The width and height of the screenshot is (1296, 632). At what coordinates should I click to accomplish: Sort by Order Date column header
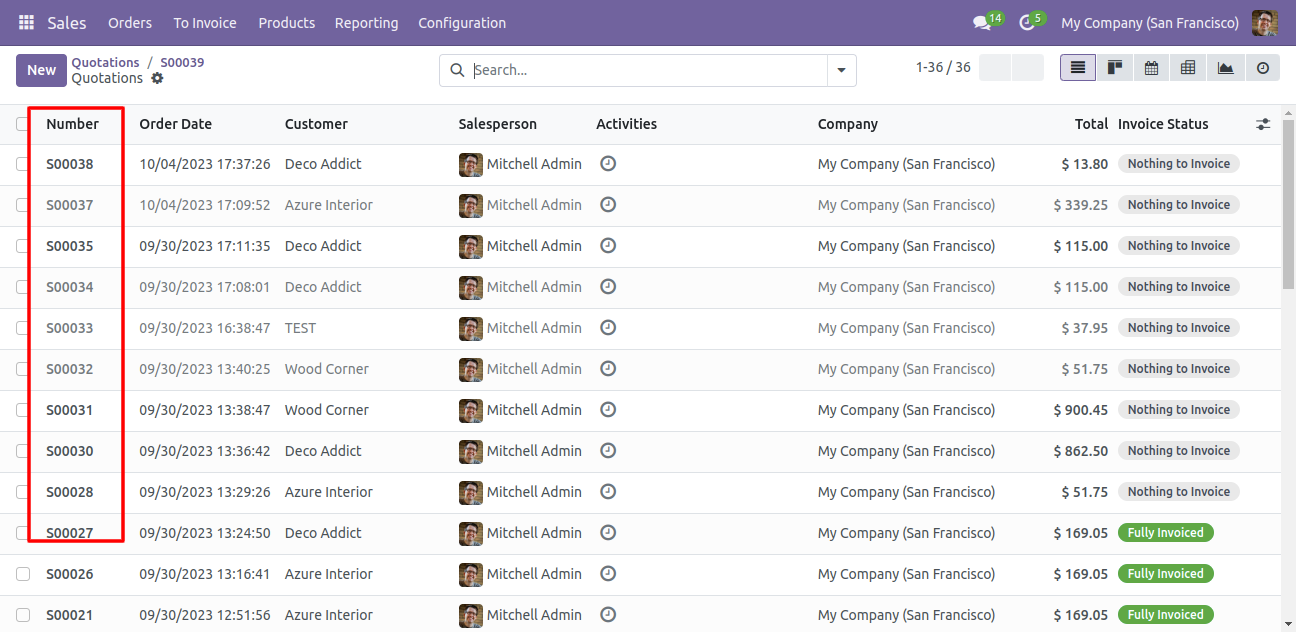click(175, 124)
